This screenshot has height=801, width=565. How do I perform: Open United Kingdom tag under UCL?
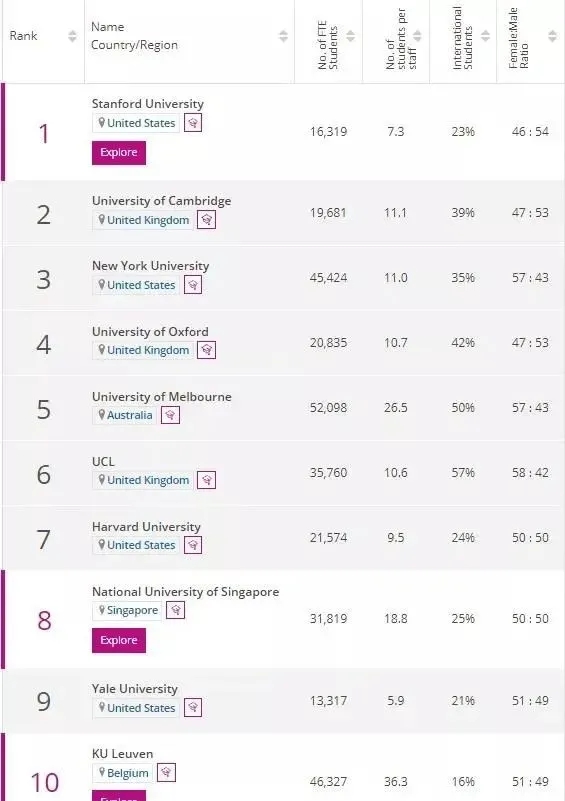click(143, 480)
